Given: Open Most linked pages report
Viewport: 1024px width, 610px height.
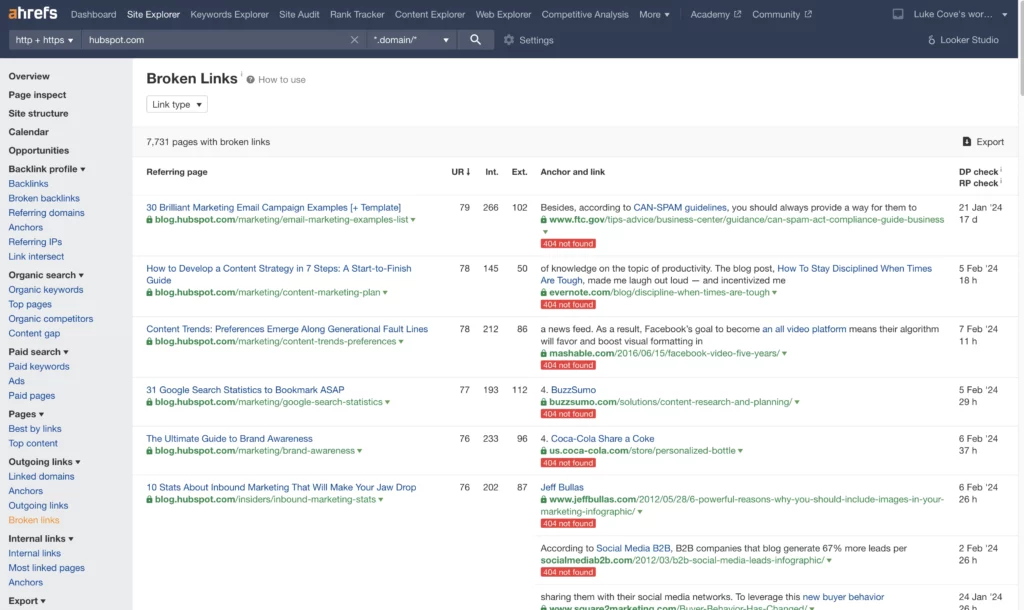Looking at the screenshot, I should coord(46,568).
